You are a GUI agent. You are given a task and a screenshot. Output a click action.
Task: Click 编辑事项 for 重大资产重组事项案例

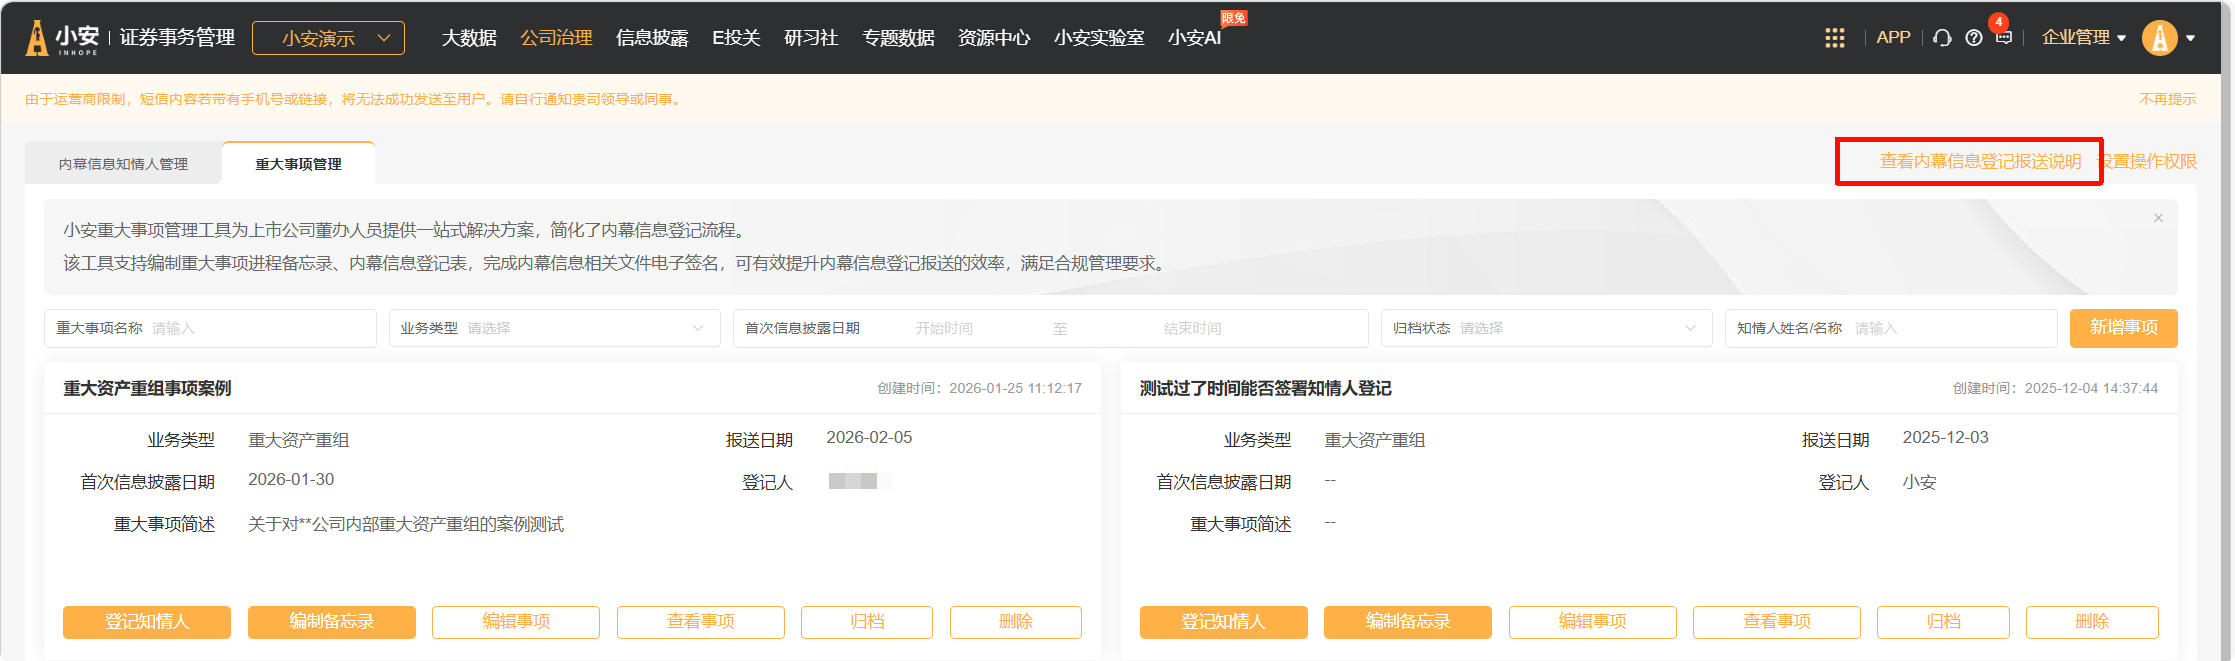click(516, 622)
